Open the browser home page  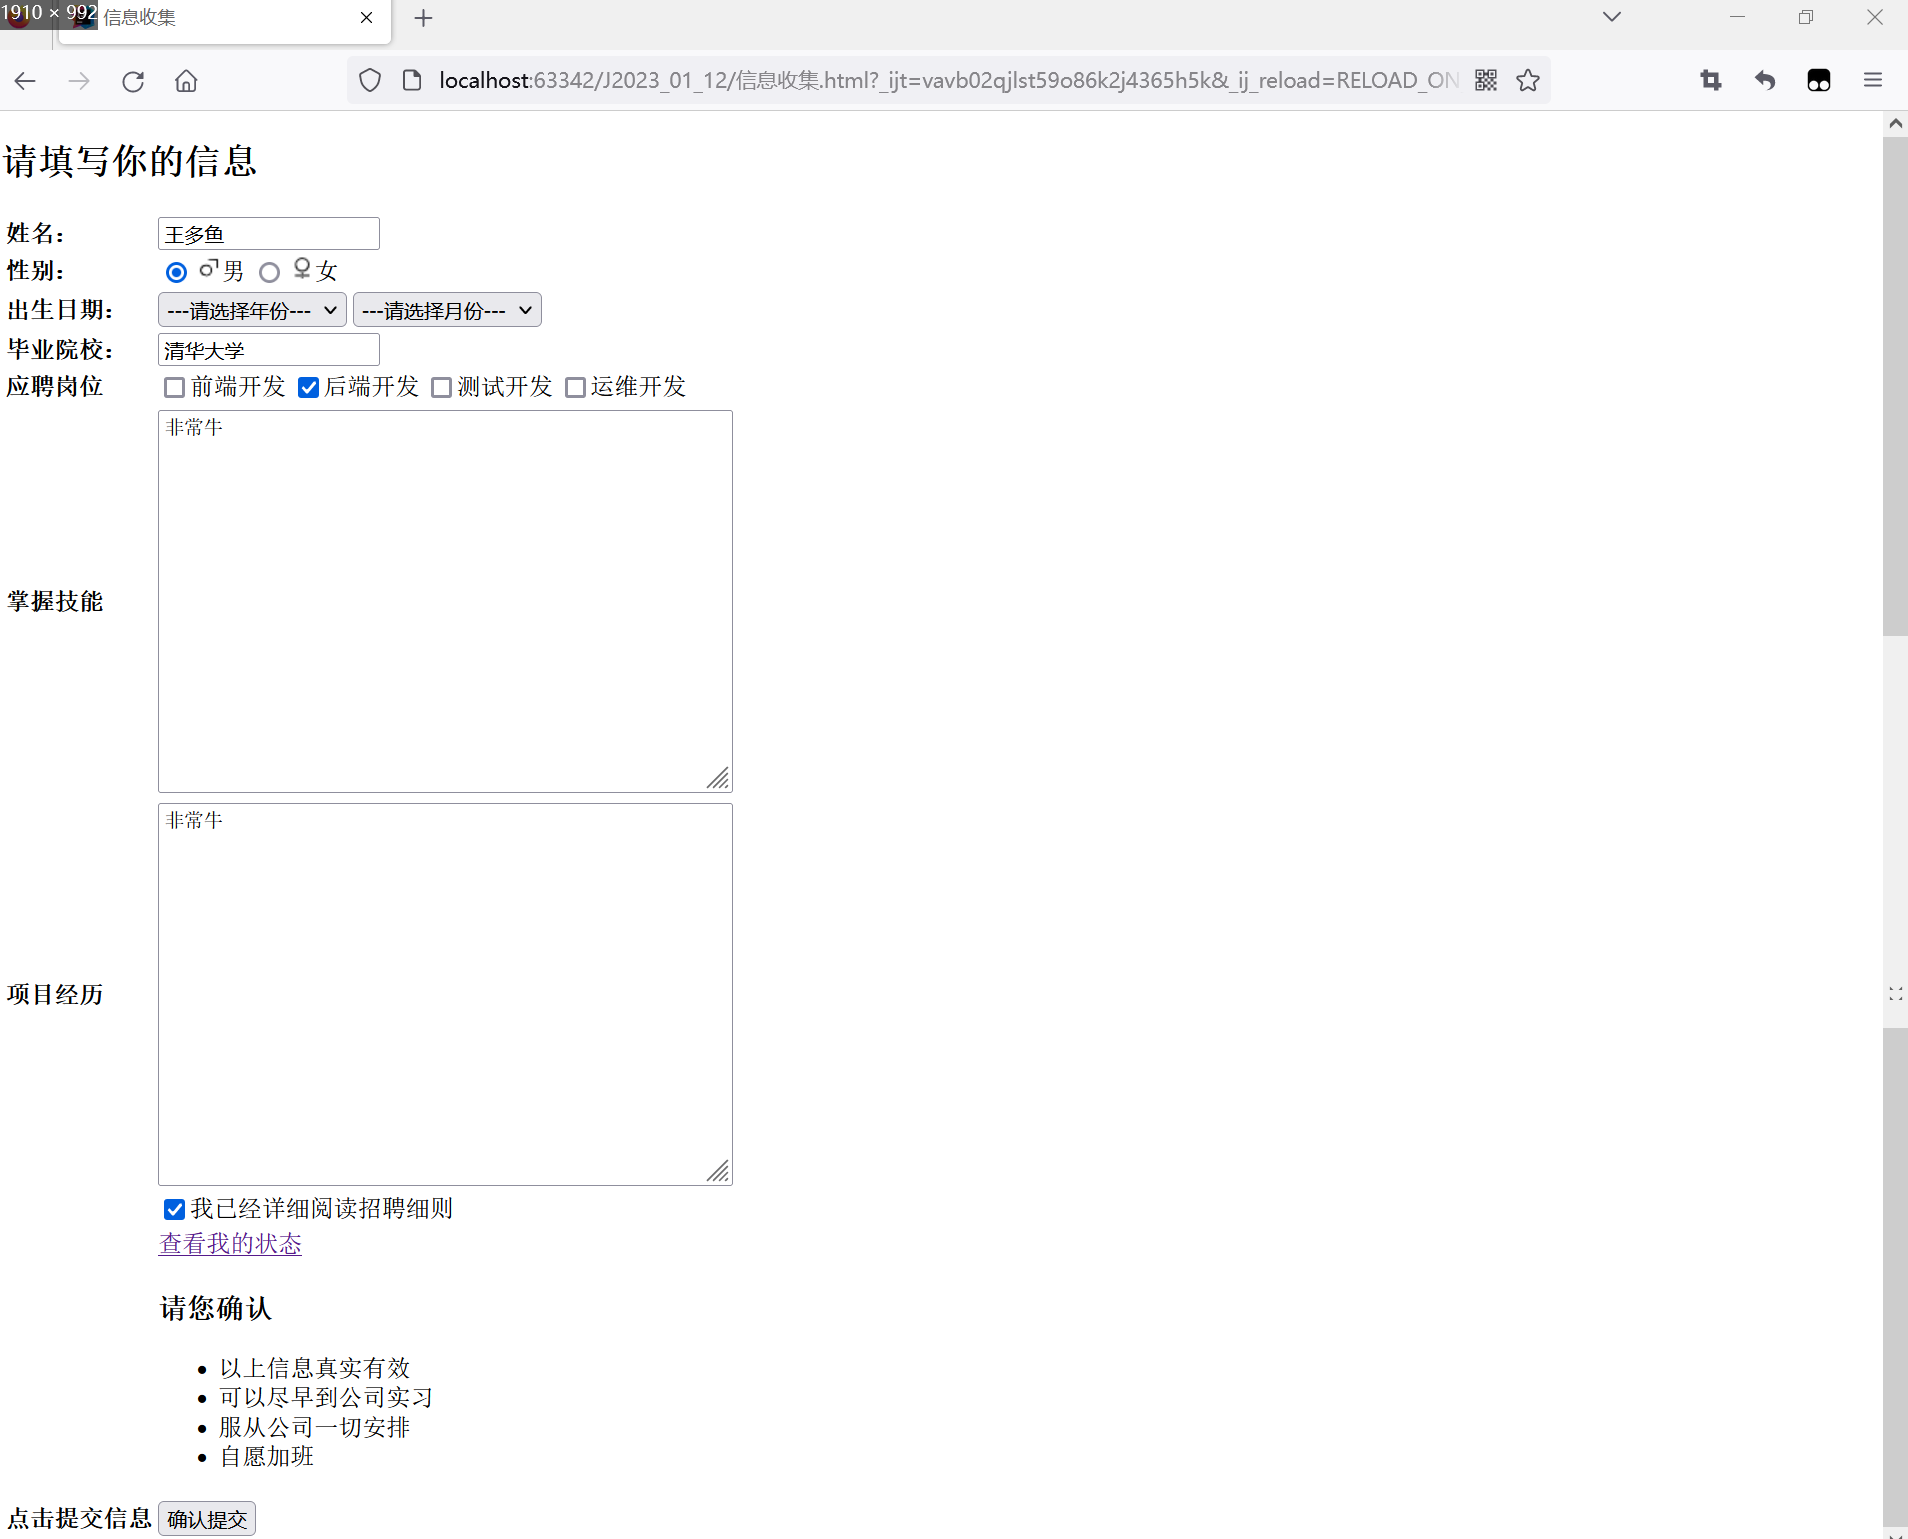186,81
